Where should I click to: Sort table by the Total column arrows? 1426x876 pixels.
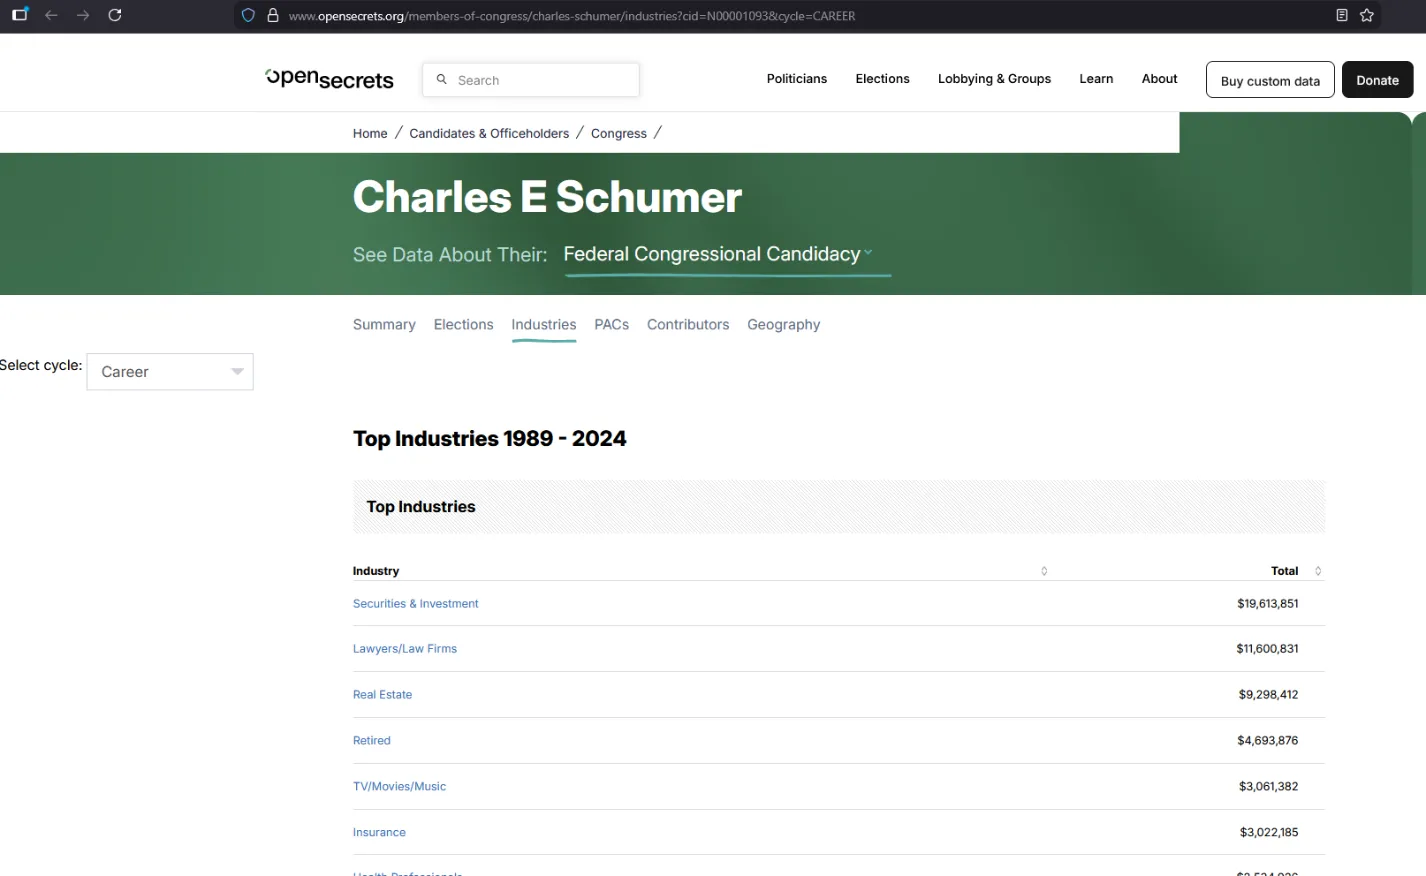point(1318,571)
